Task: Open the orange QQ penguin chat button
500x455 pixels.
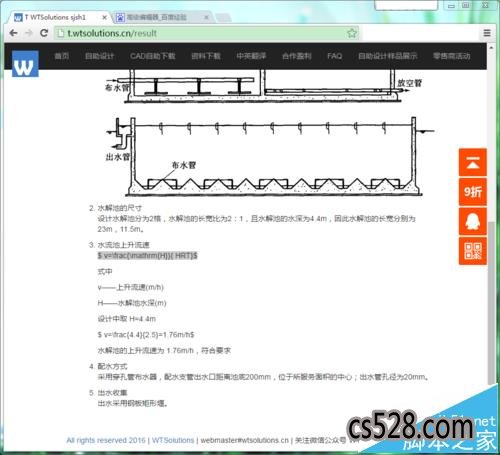Action: click(473, 221)
